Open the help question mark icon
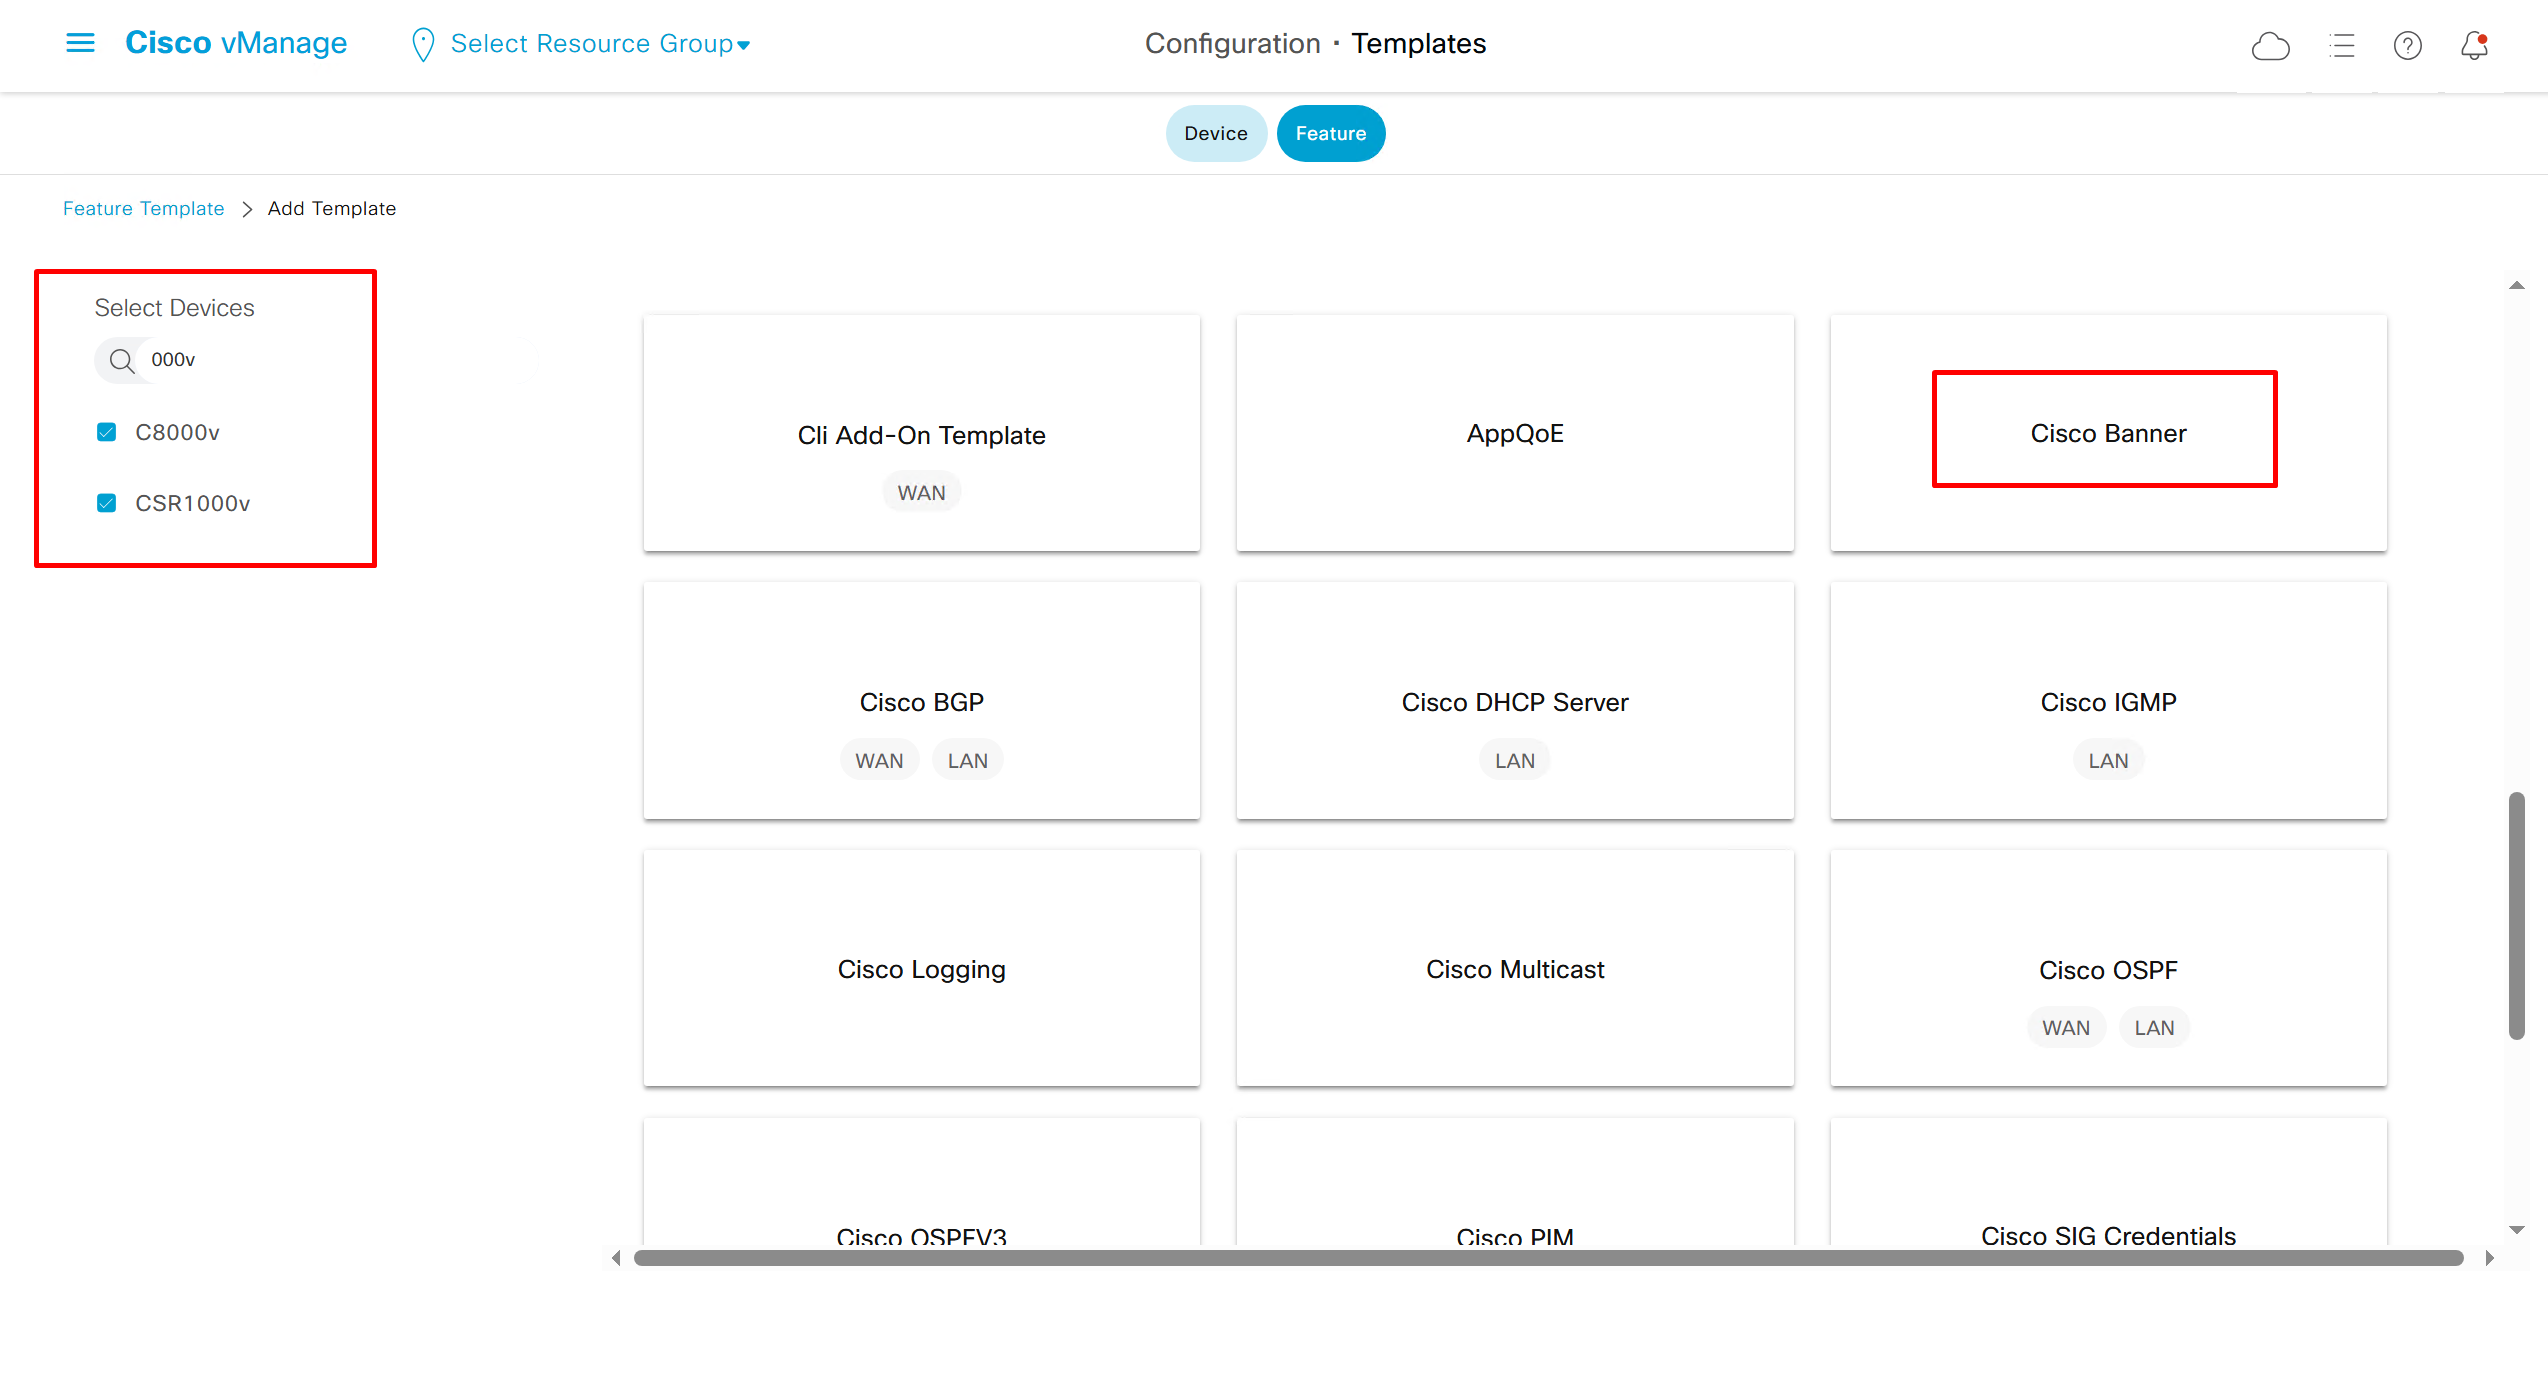 (x=2407, y=46)
